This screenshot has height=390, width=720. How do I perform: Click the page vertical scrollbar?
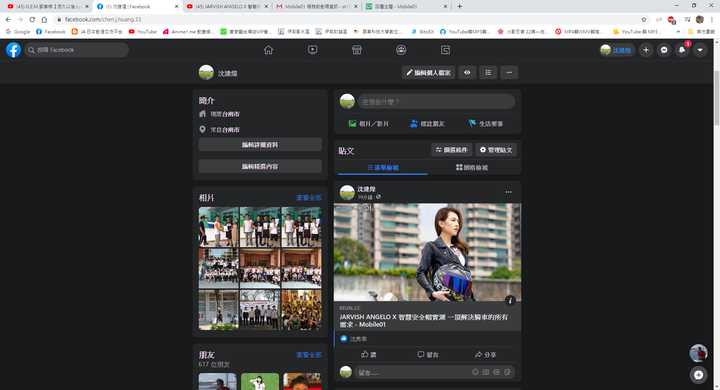pyautogui.click(x=717, y=97)
